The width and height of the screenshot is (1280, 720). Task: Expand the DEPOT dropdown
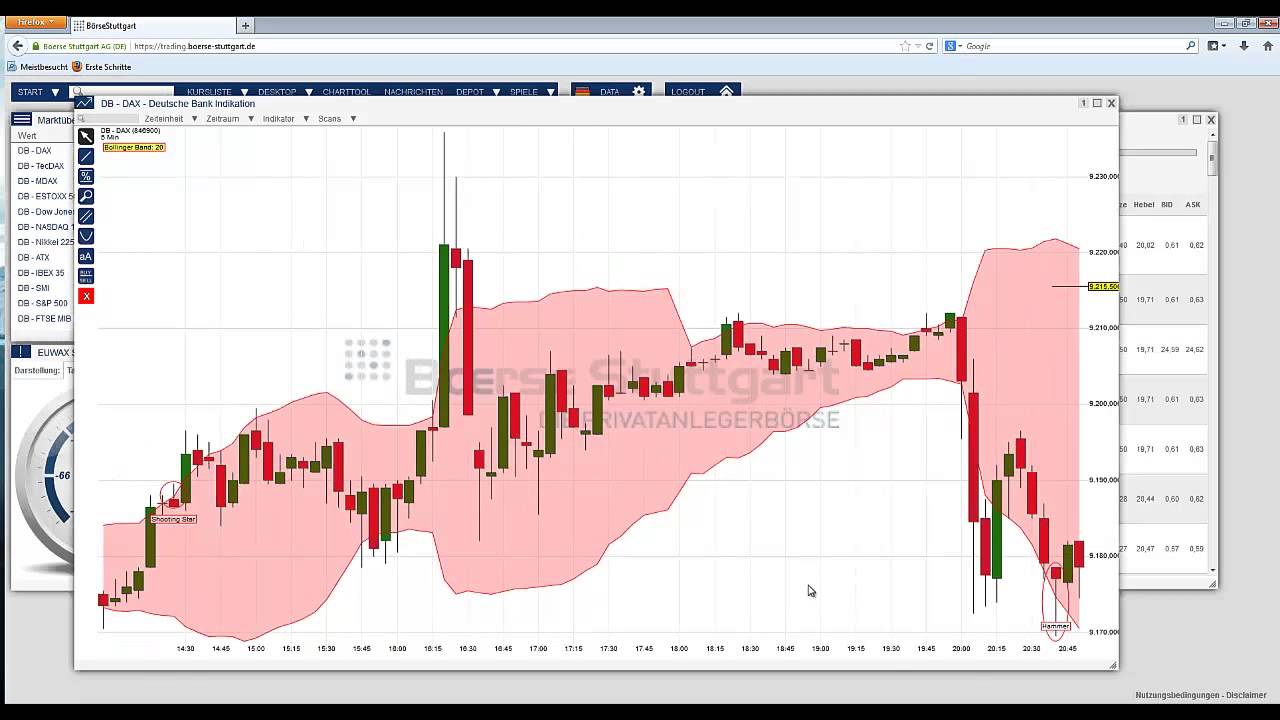(x=477, y=92)
